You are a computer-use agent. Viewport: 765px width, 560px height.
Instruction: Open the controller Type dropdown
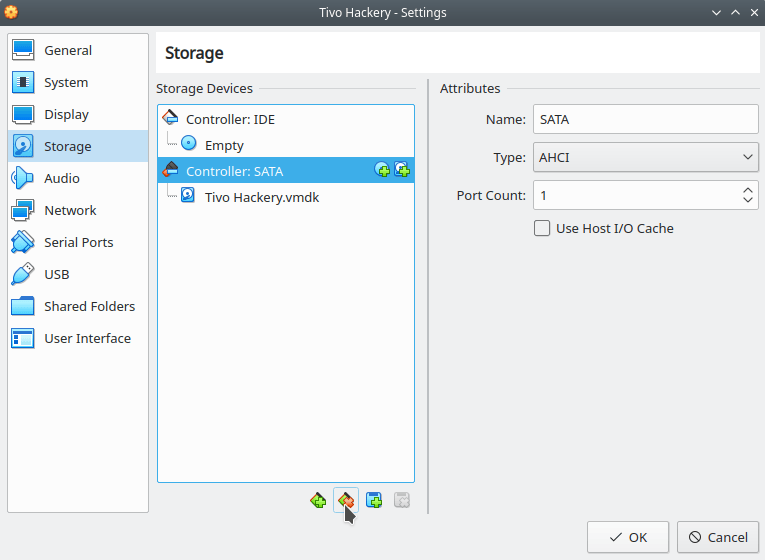(645, 157)
